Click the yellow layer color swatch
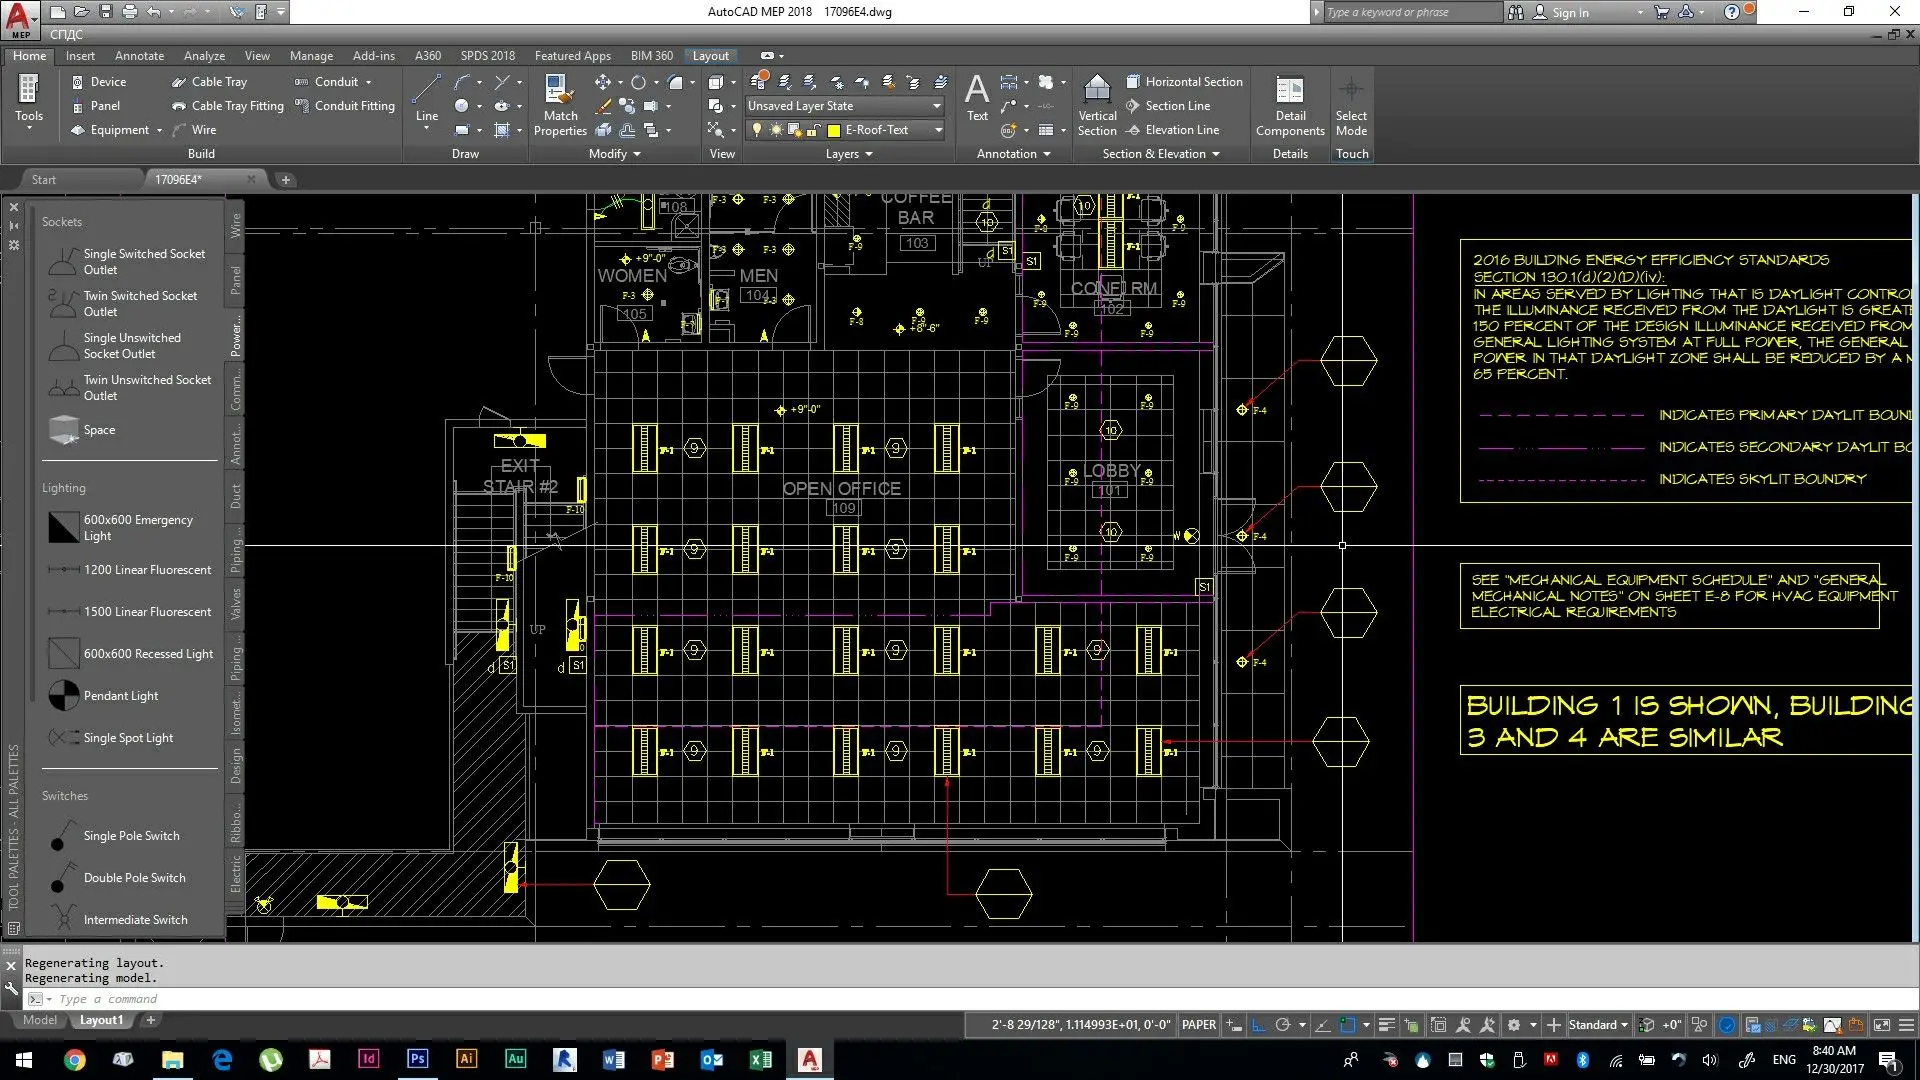 point(834,130)
